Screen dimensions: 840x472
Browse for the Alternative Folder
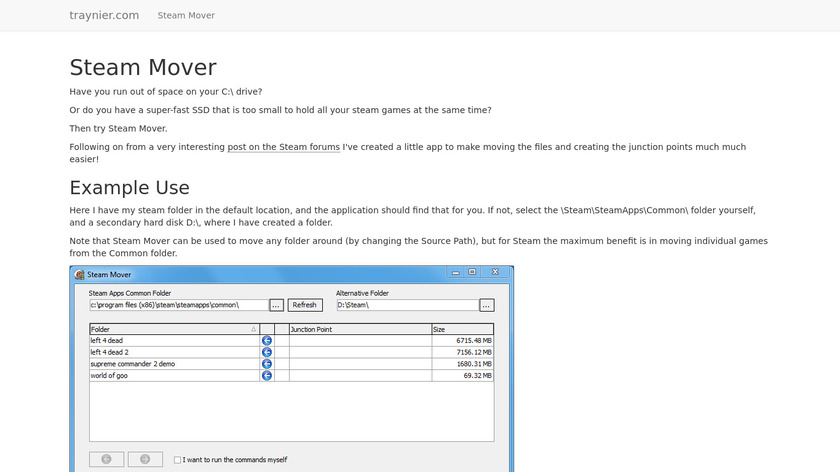tap(486, 305)
